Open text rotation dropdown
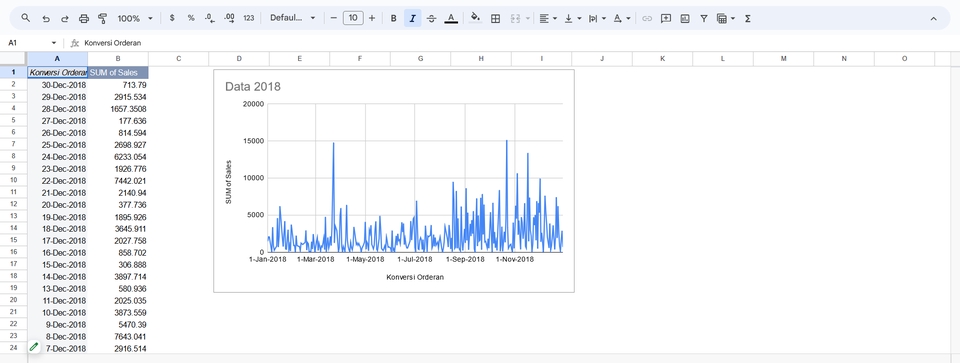Screen dimensions: 960x363 621,18
